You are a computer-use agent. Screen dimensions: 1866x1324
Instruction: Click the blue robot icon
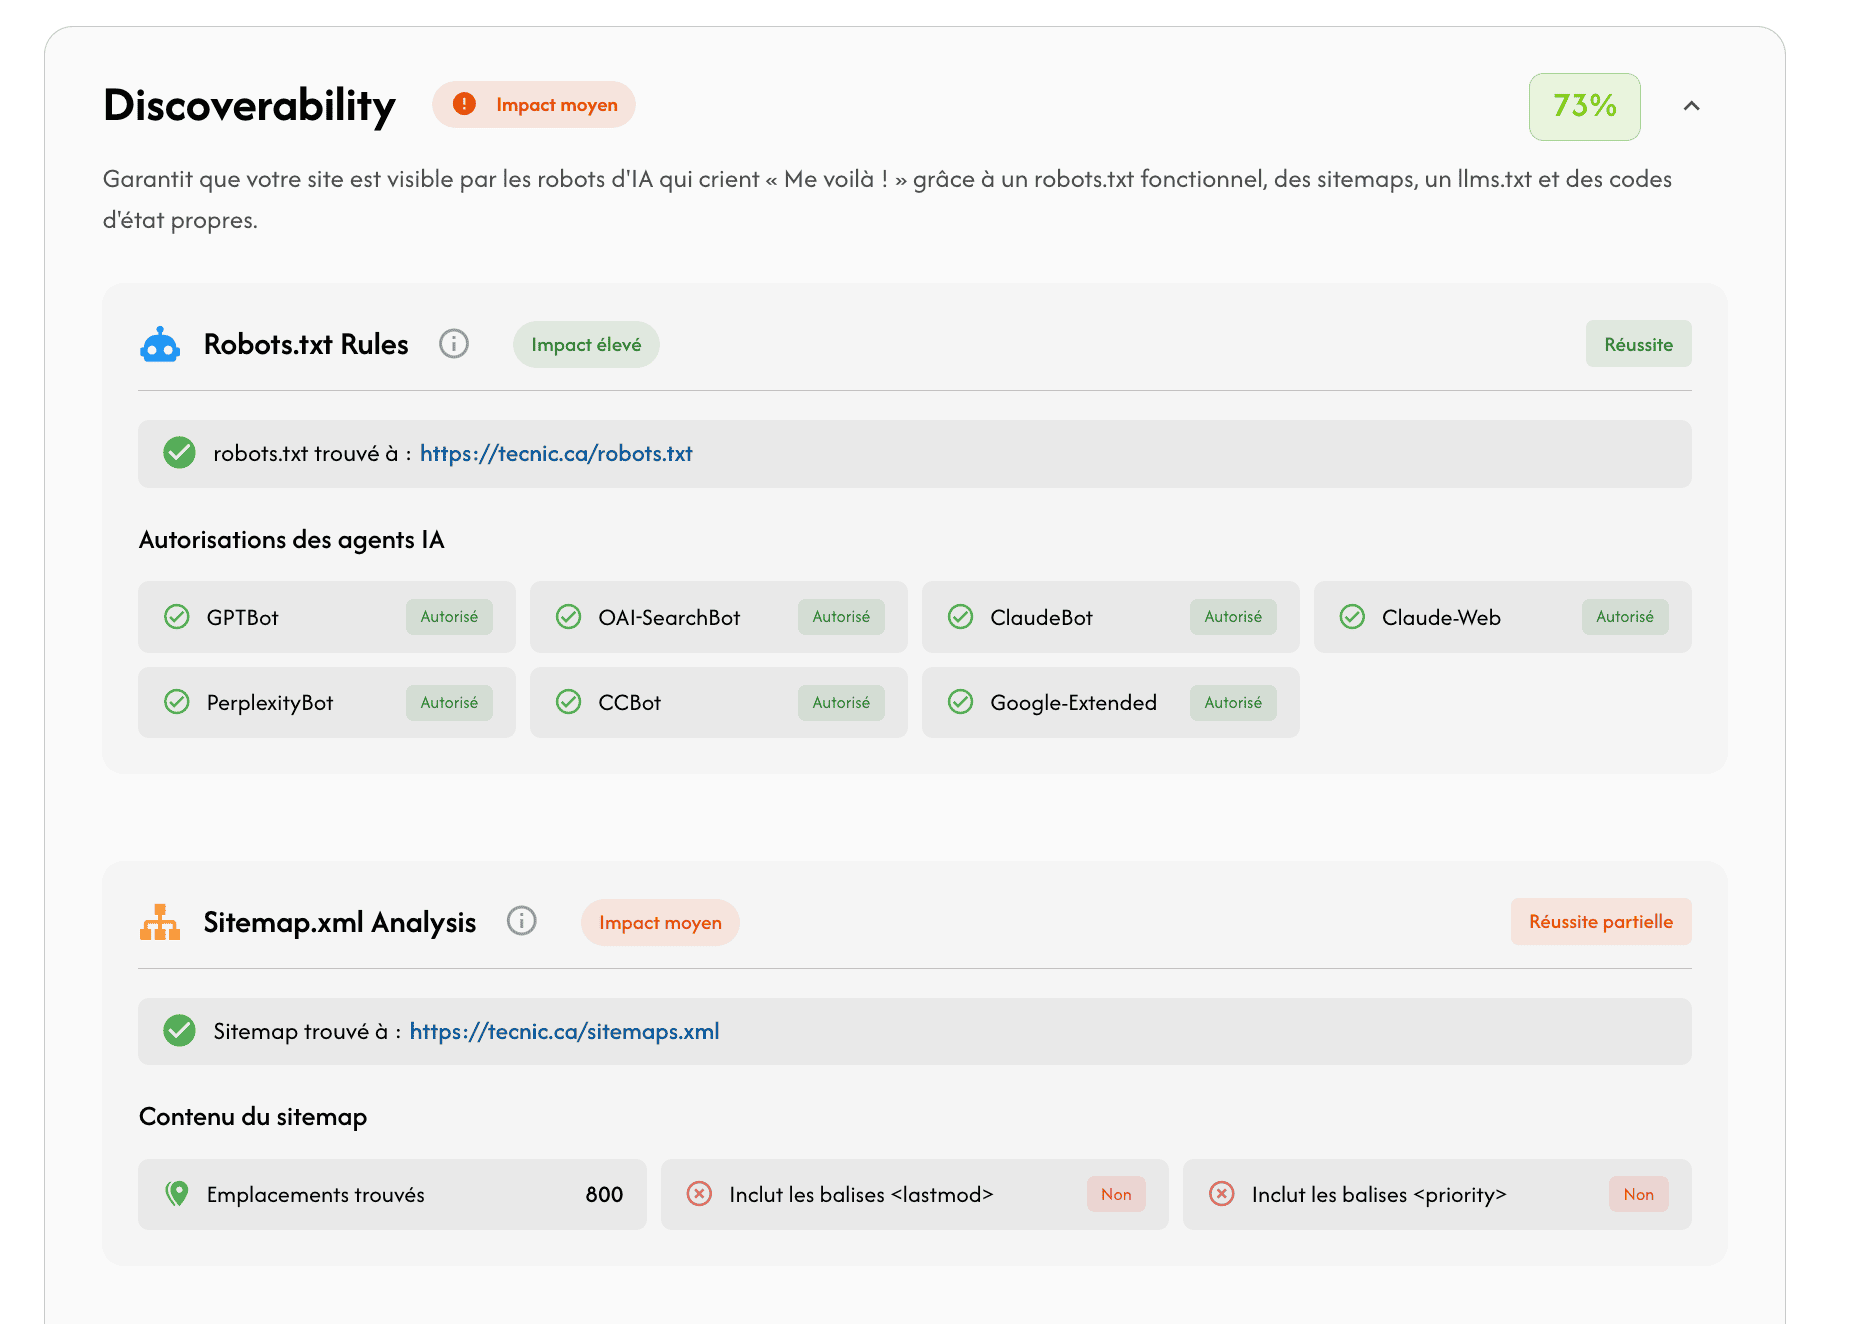[x=160, y=345]
